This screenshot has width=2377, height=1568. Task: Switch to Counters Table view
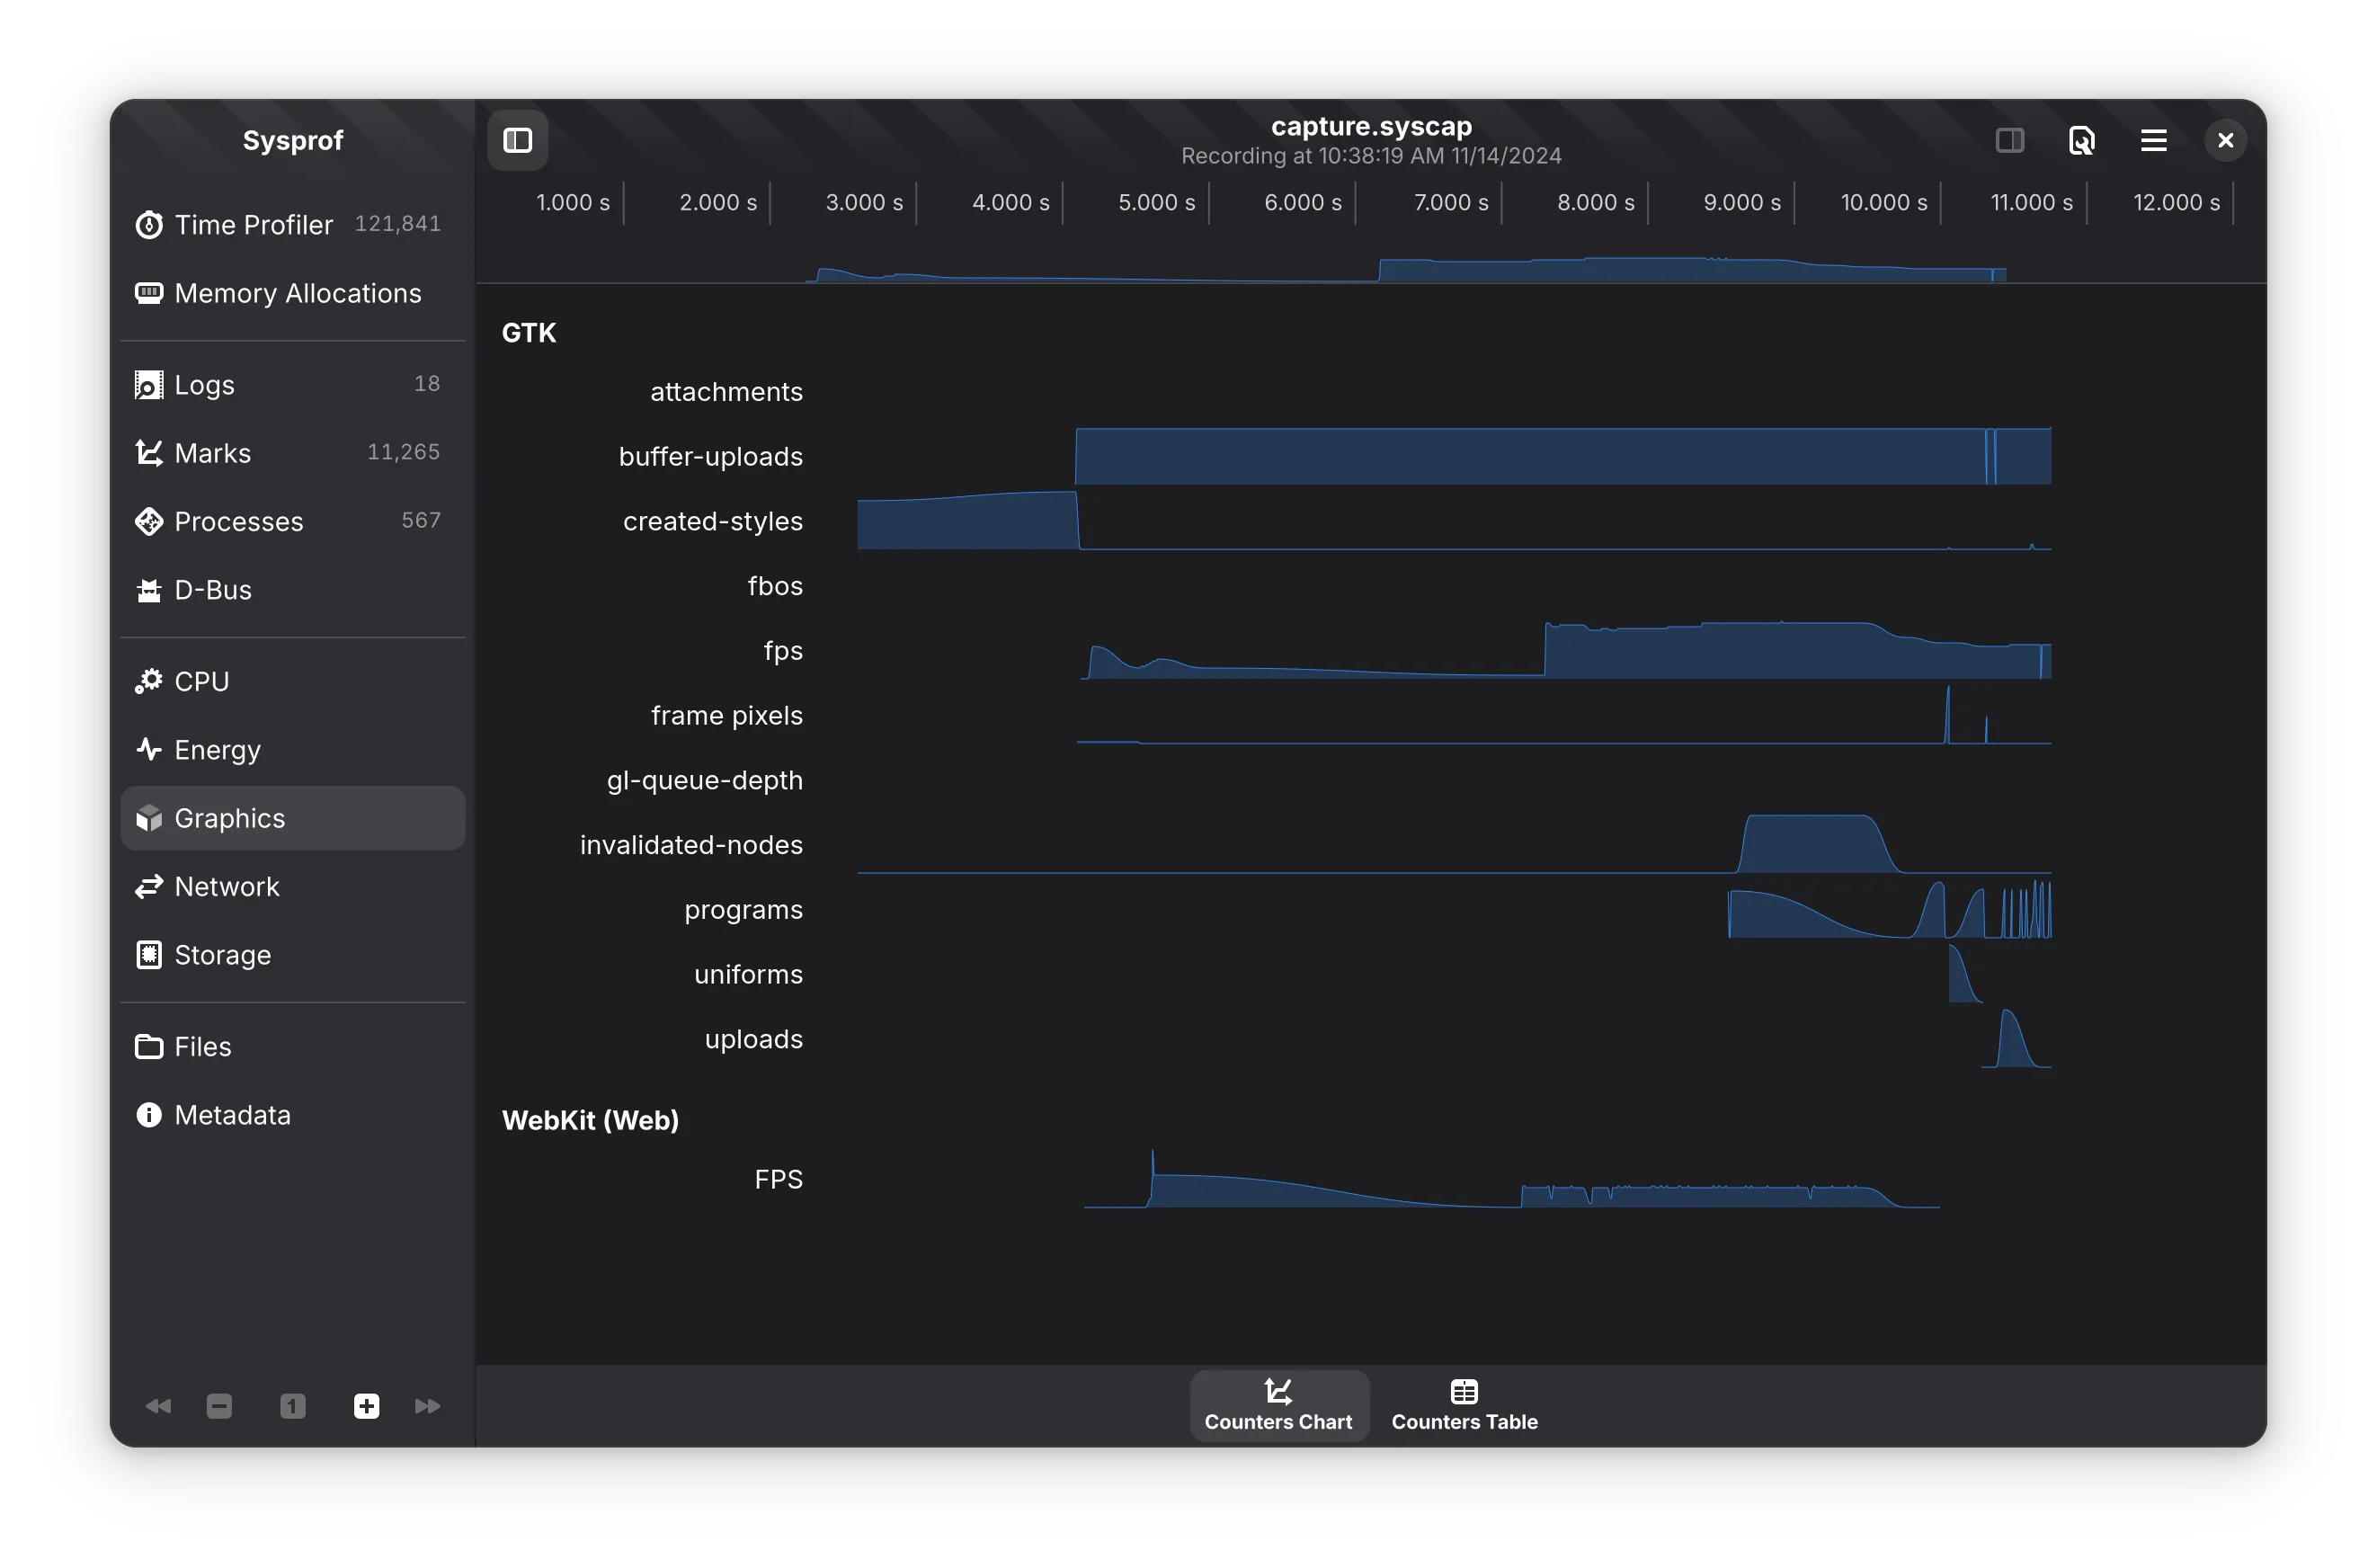[1464, 1404]
